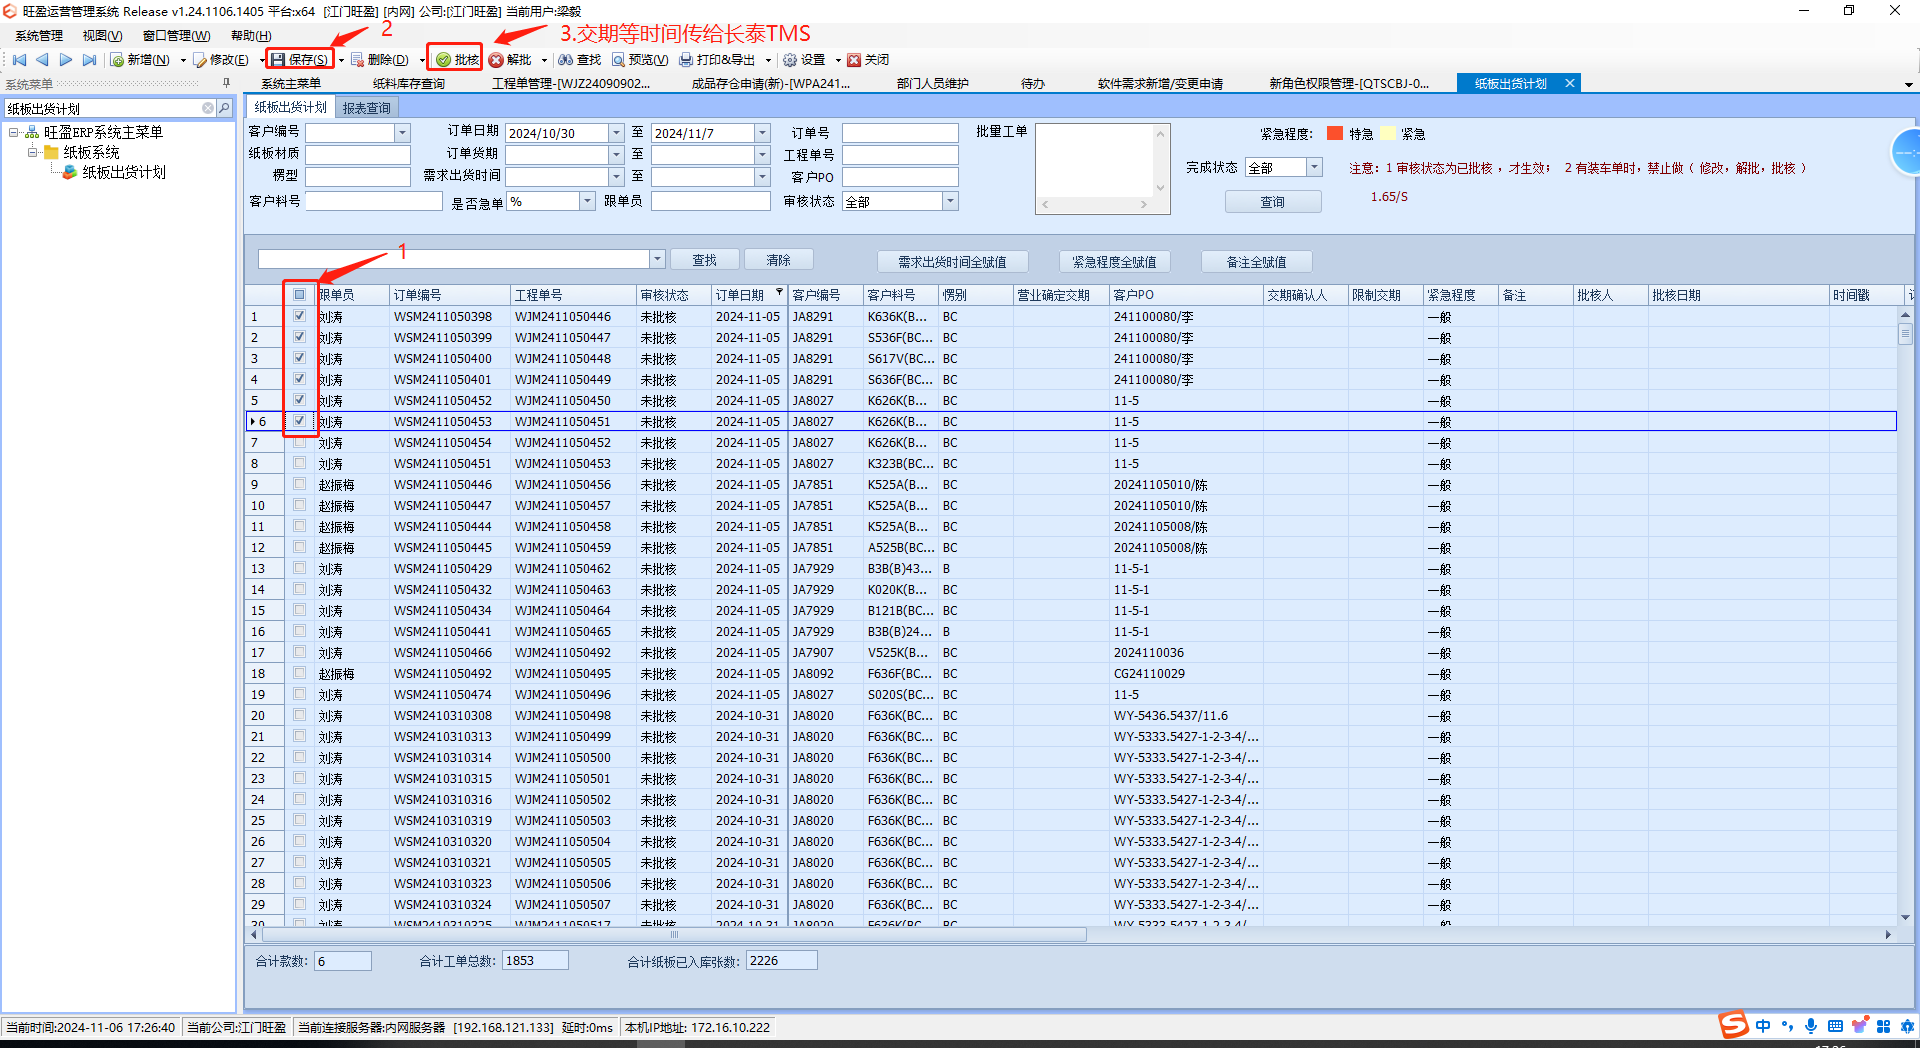Open the input method soft keyboard icon
This screenshot has height=1048, width=1920.
click(x=1835, y=1026)
